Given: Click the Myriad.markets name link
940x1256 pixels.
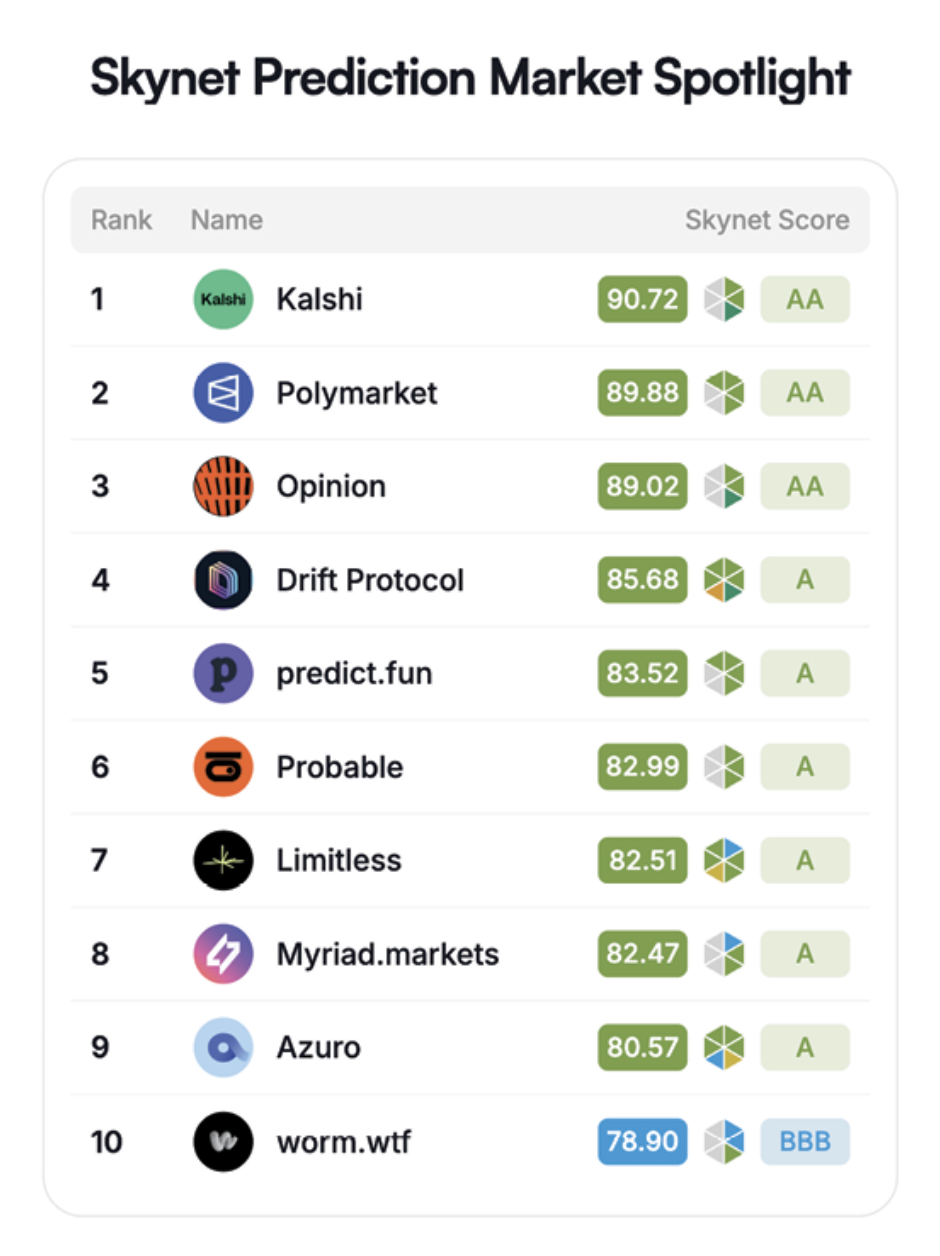Looking at the screenshot, I should coord(388,954).
